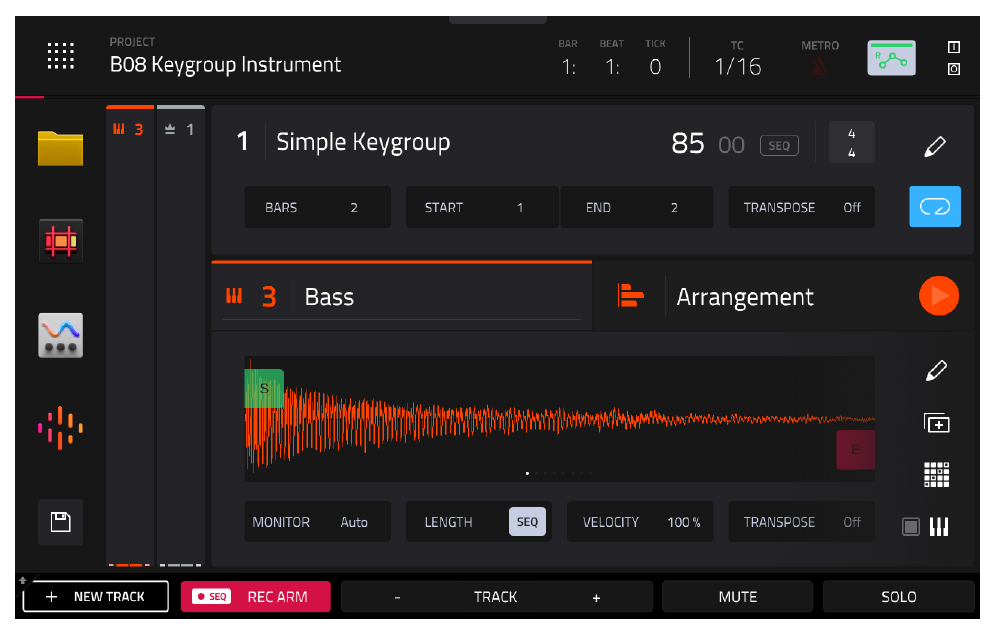Open the green automation read icon

click(x=891, y=58)
